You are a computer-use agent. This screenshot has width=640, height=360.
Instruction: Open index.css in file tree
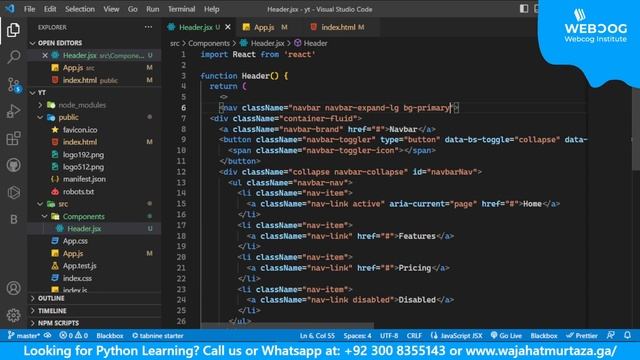(x=77, y=278)
